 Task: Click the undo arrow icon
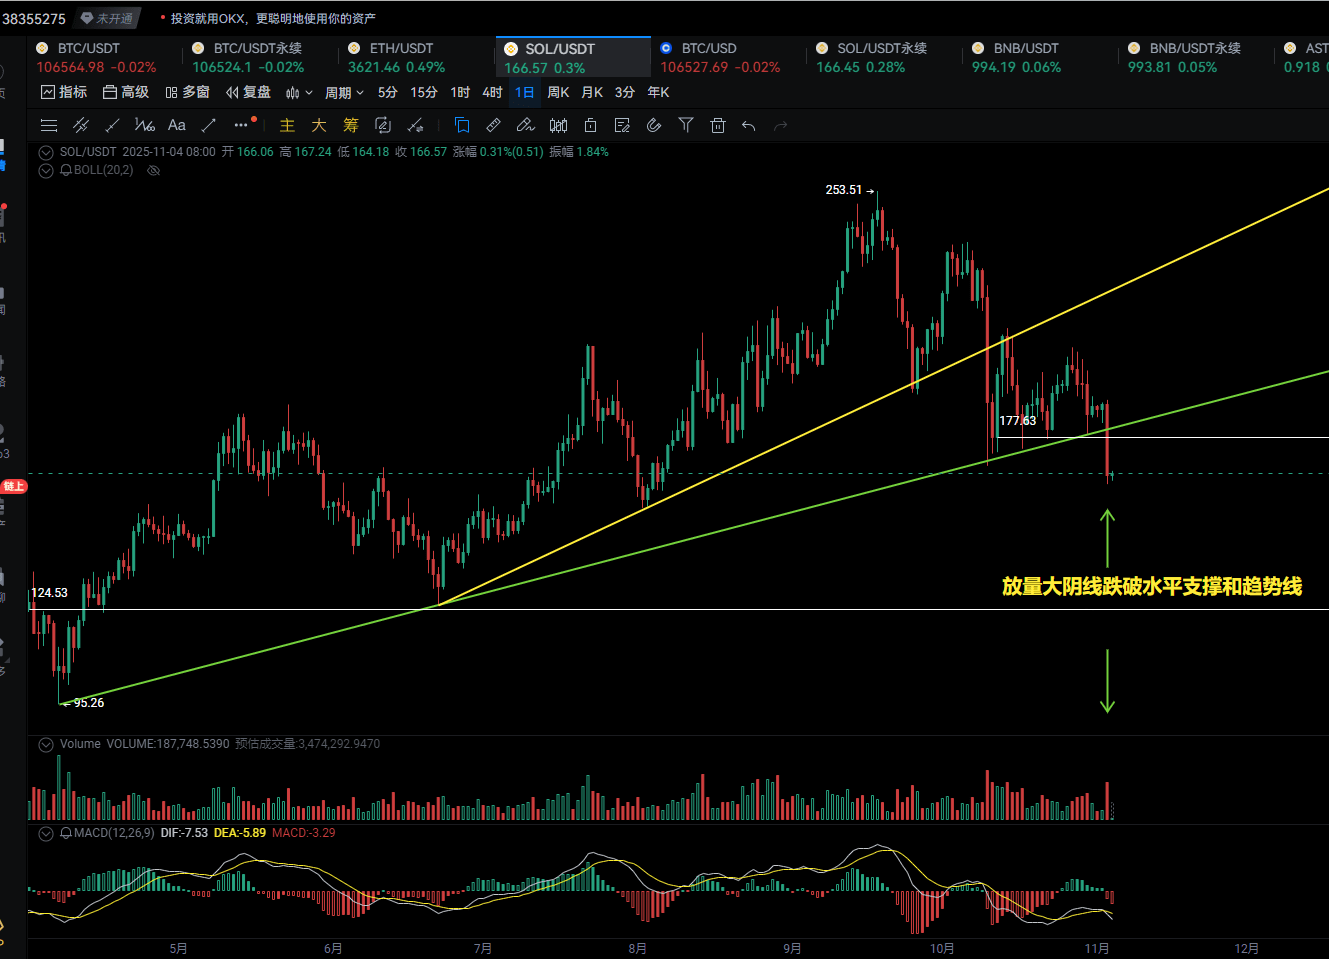748,125
